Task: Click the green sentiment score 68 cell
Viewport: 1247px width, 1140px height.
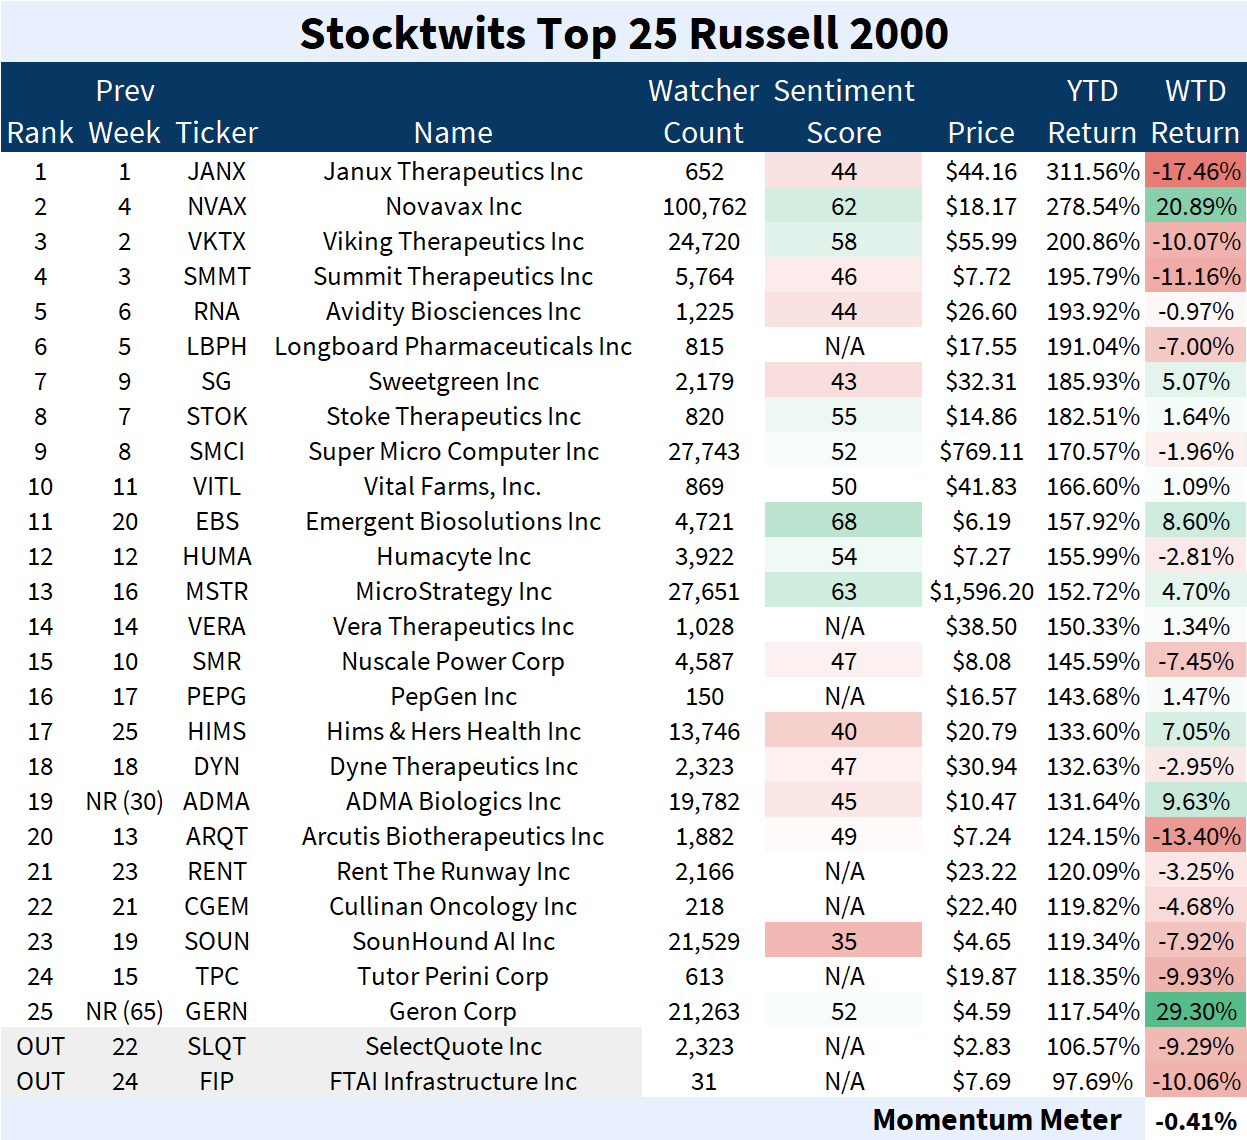Action: 843,522
